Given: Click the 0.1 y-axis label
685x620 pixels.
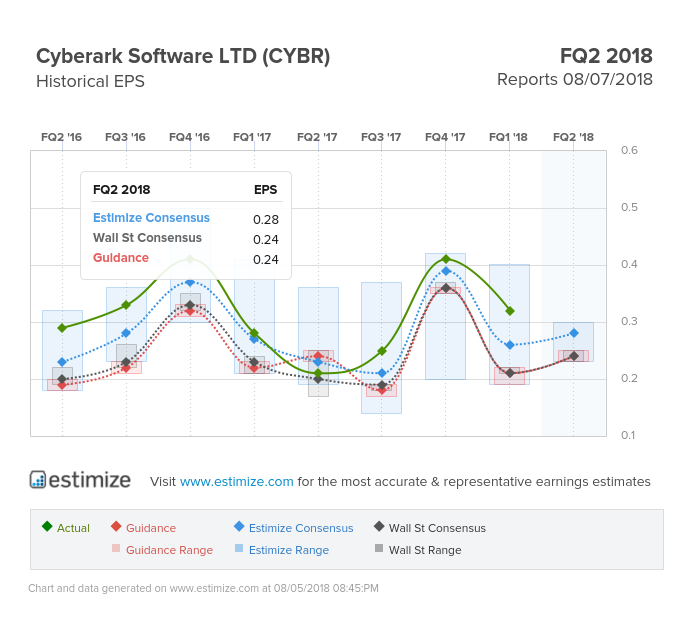Looking at the screenshot, I should [x=628, y=435].
